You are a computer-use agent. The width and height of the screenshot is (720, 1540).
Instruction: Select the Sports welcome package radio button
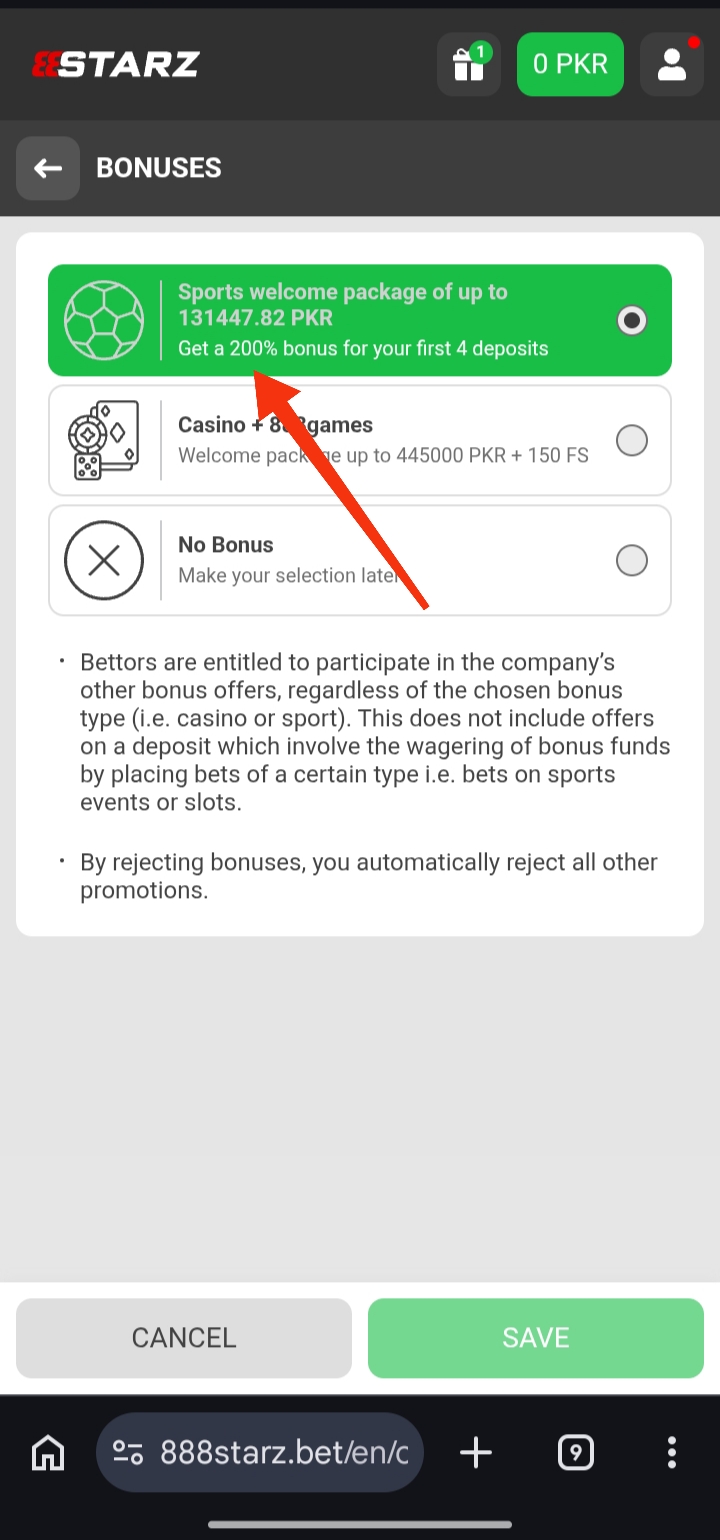632,320
